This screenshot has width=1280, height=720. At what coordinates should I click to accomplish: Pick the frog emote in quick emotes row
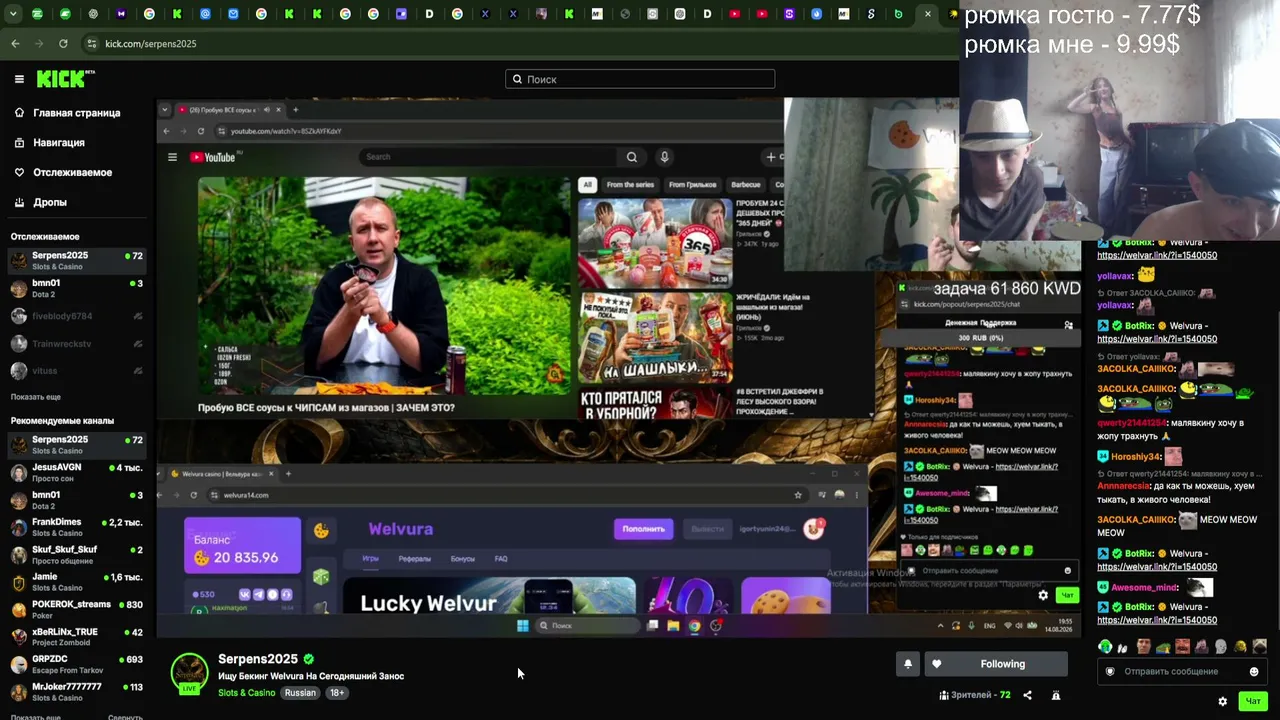pos(1162,647)
